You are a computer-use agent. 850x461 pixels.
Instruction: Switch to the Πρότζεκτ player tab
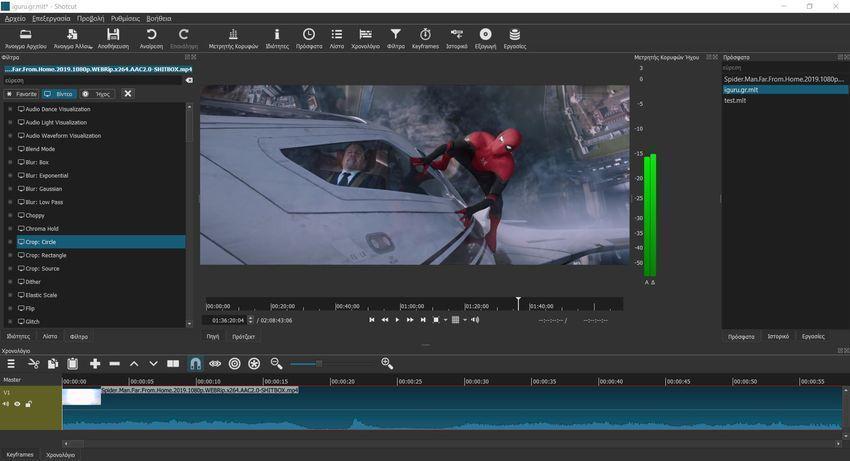click(243, 337)
